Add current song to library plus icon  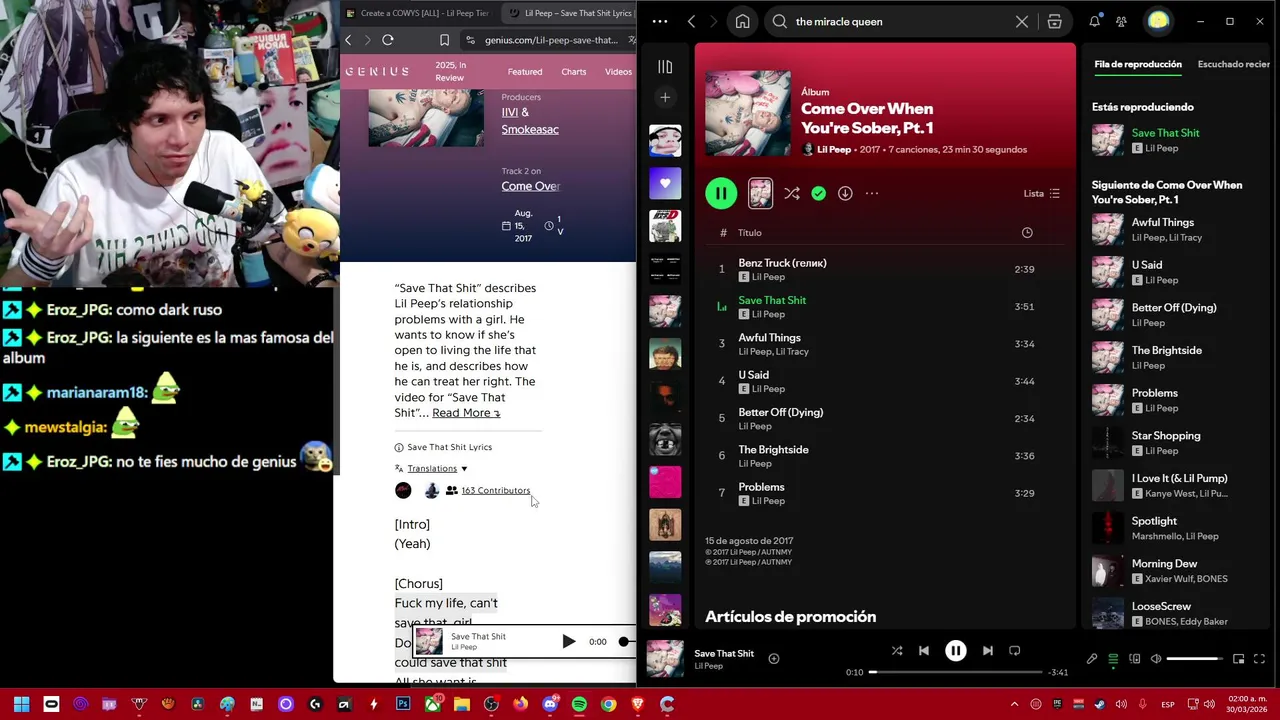(773, 658)
